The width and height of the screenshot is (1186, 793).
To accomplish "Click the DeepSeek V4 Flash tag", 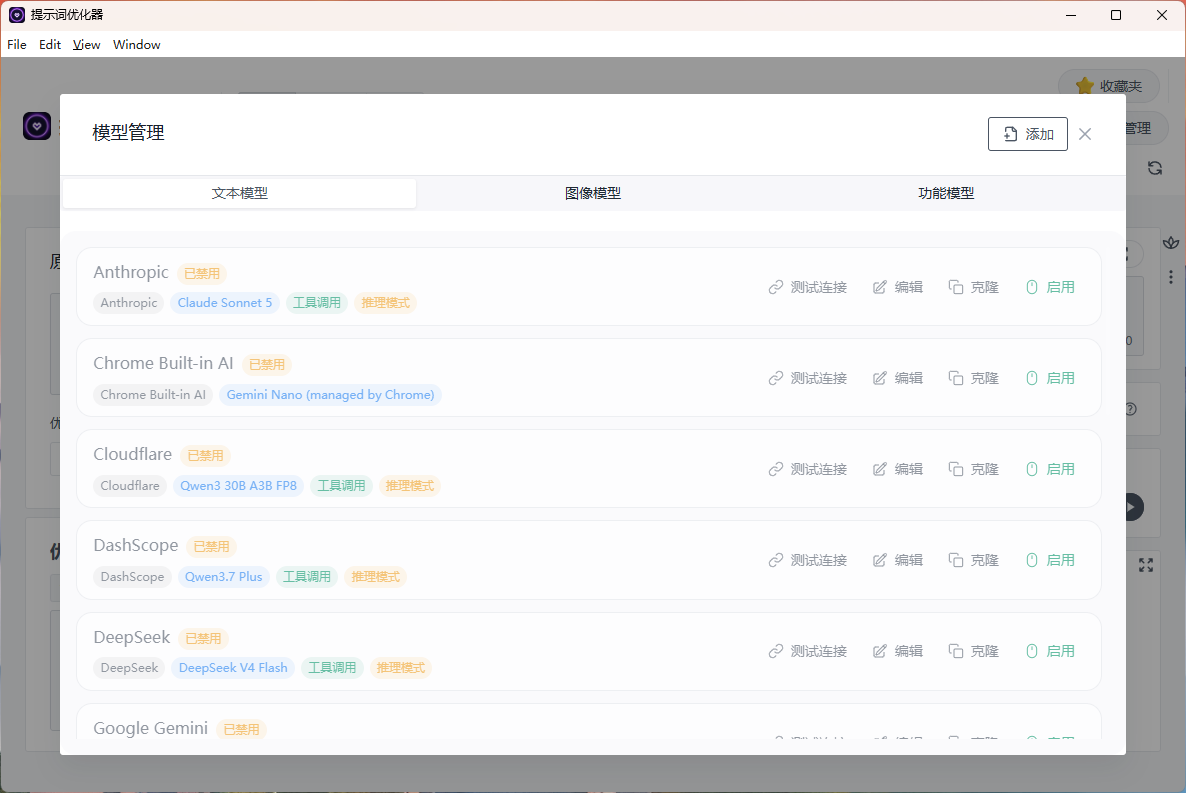I will click(233, 668).
